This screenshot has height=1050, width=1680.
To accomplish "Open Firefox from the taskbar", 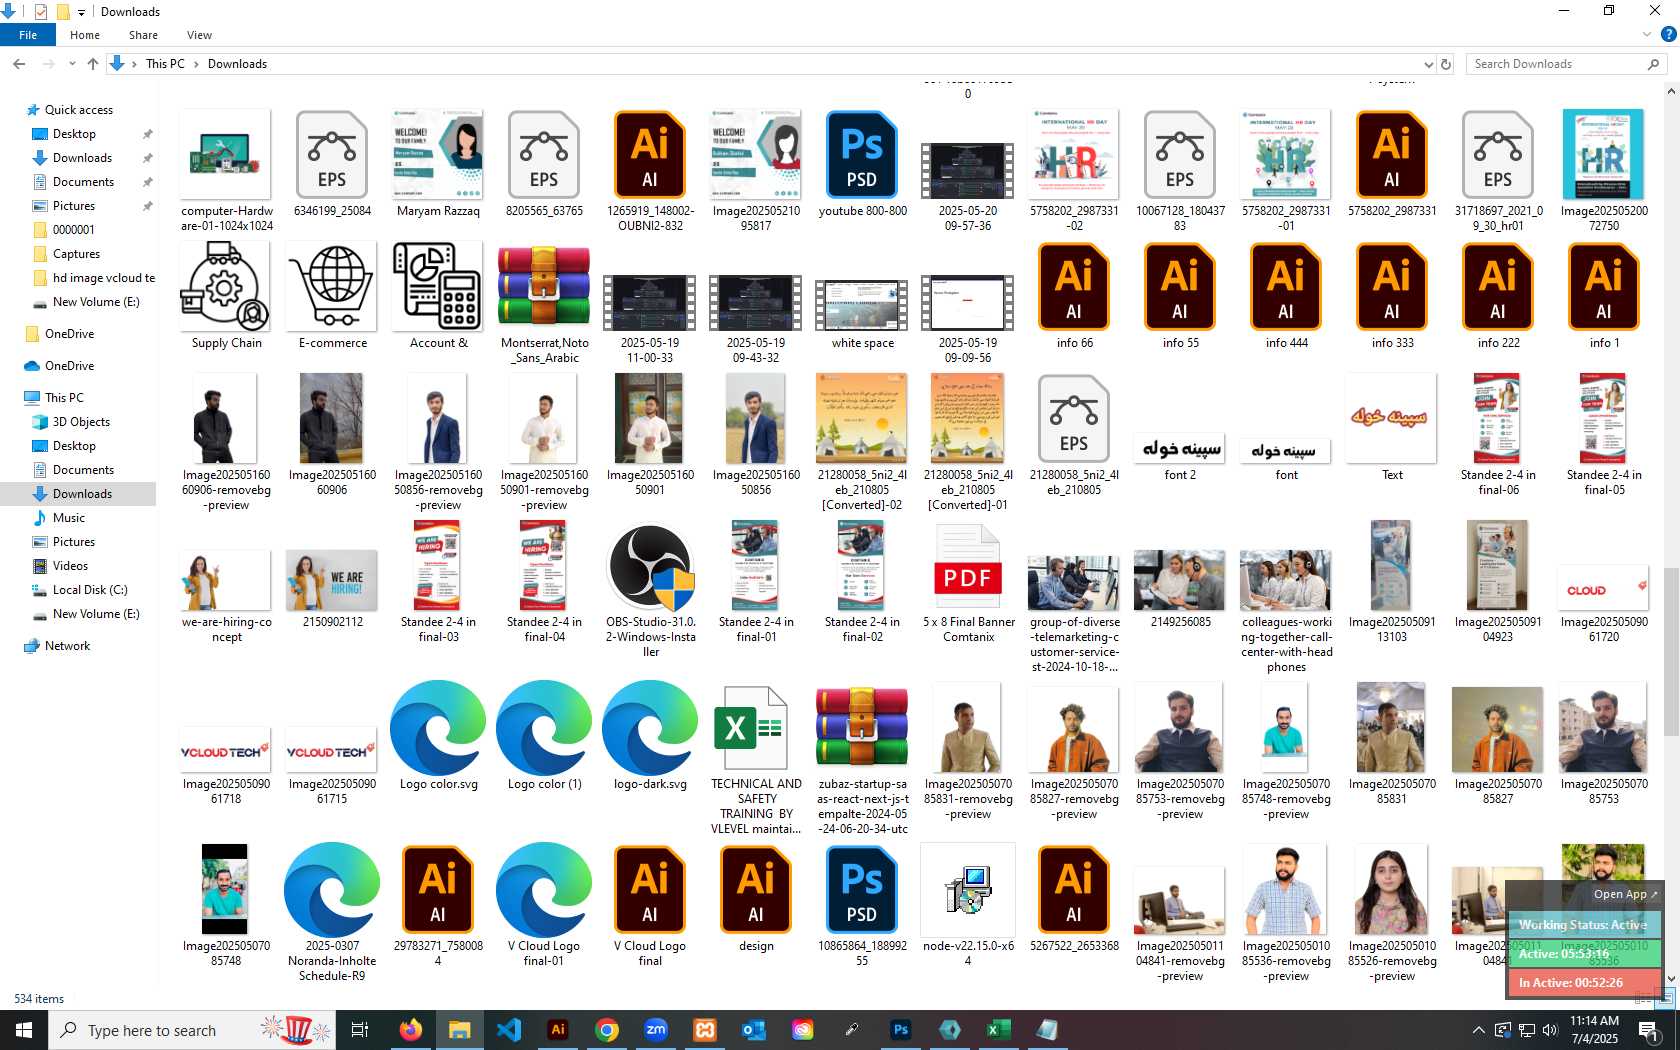I will (x=411, y=1029).
